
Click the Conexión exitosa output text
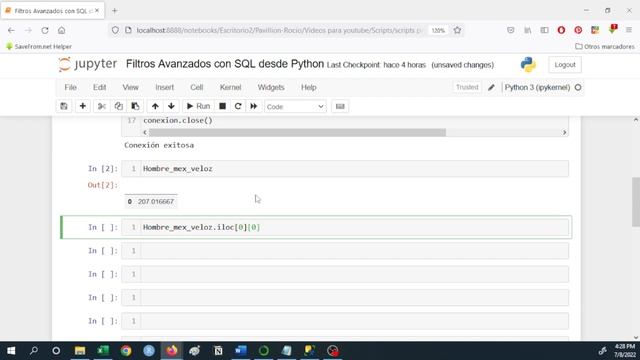point(159,145)
